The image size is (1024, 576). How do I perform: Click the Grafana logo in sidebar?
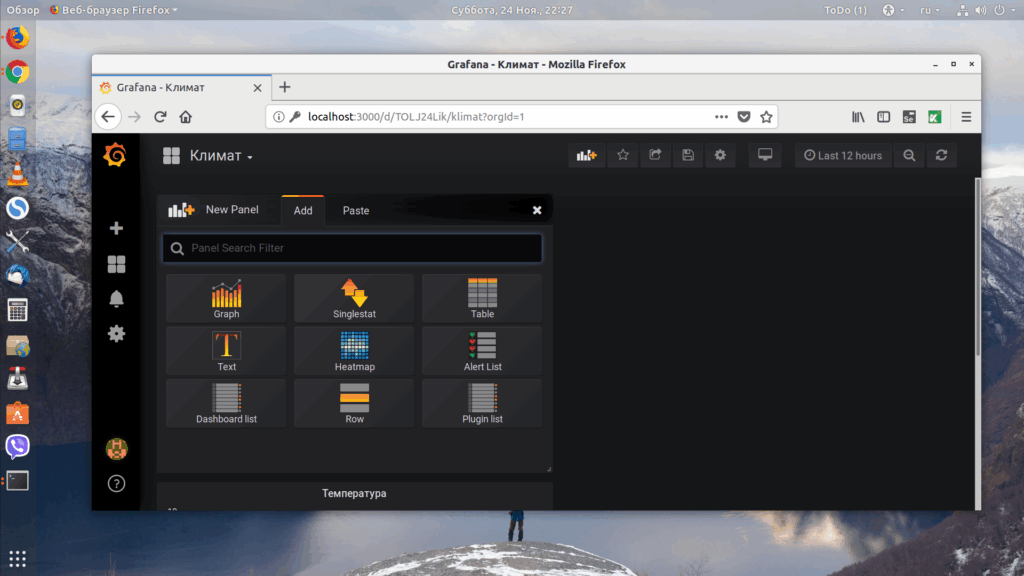(x=116, y=155)
